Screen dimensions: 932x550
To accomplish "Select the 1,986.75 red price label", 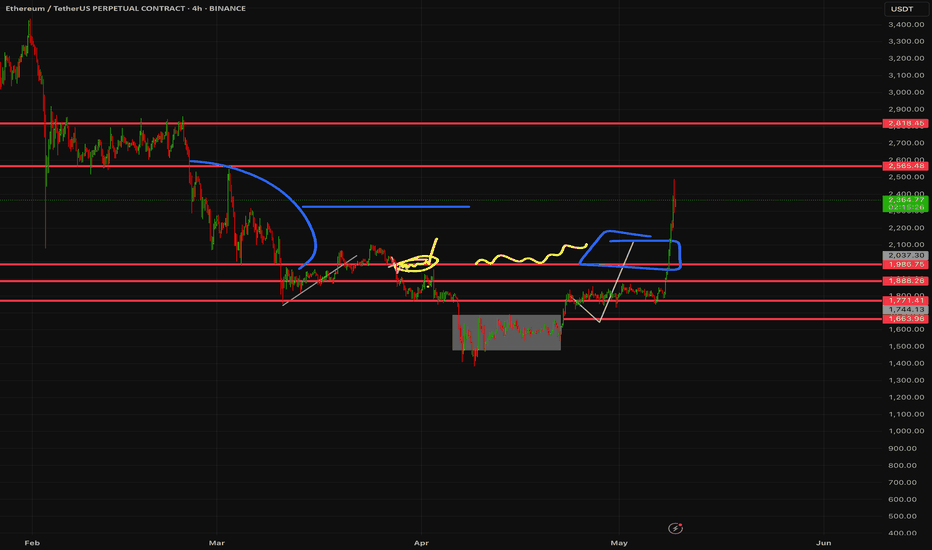I will [906, 264].
